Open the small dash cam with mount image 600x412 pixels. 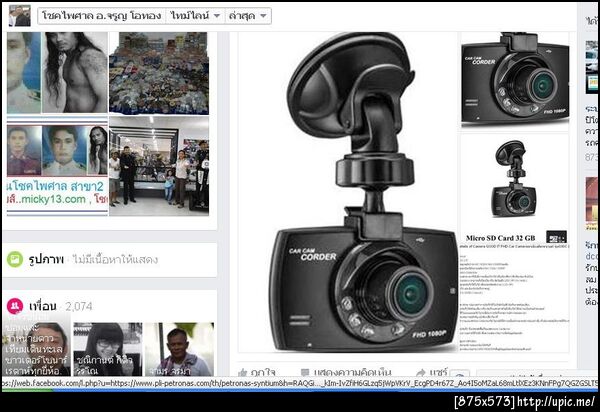tap(515, 180)
